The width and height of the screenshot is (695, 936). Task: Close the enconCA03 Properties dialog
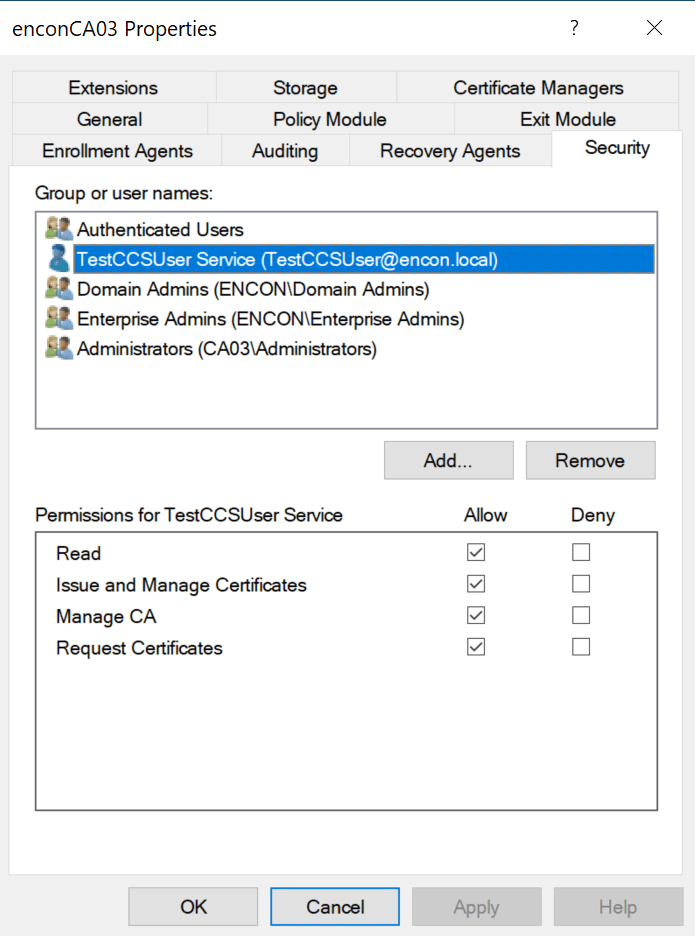pos(654,28)
